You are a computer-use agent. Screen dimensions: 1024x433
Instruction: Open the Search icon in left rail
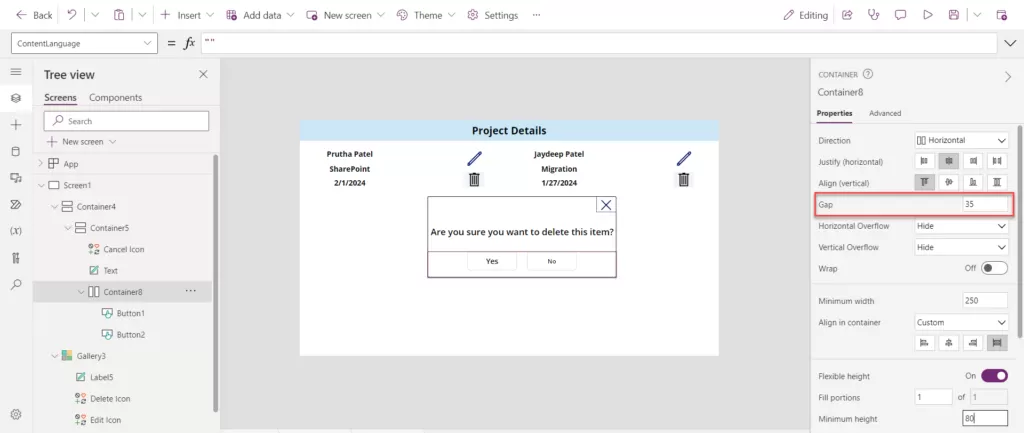click(15, 284)
